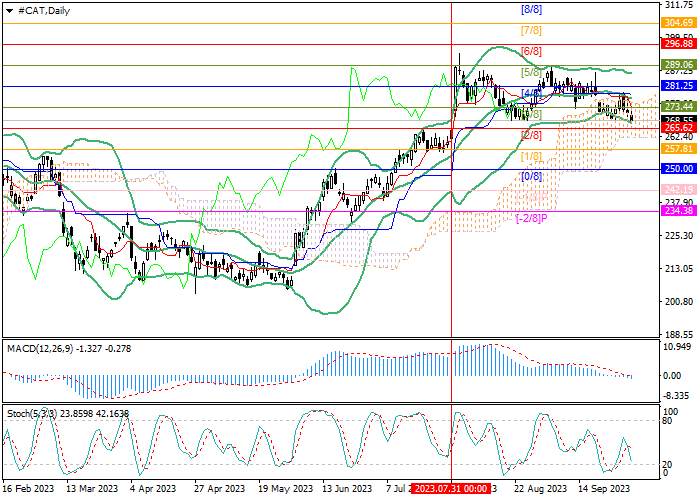The image size is (700, 500).
Task: Select the magenta 234.38 price label
Action: [678, 211]
